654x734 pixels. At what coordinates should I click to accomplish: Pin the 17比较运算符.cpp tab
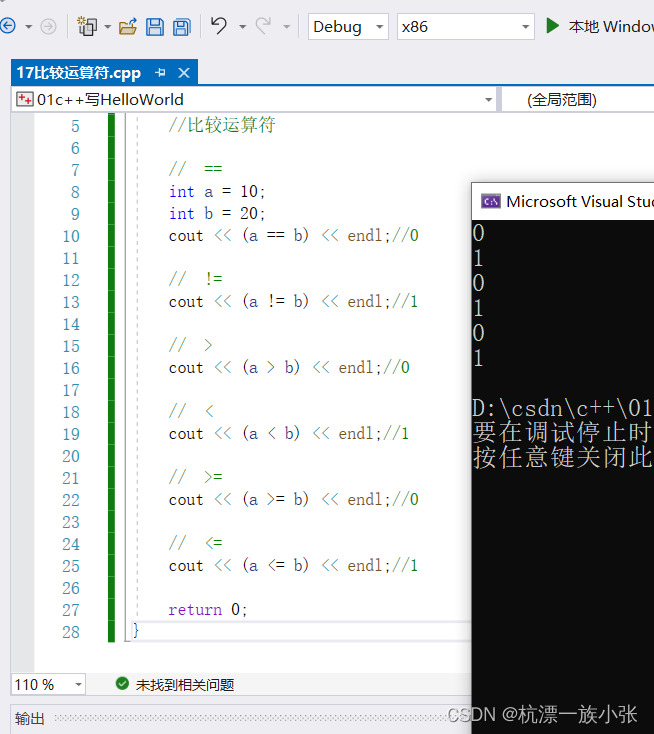pyautogui.click(x=160, y=73)
